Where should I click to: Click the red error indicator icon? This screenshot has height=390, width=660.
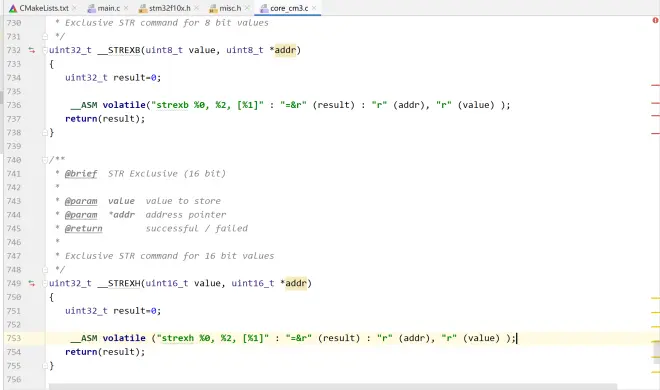tap(655, 20)
